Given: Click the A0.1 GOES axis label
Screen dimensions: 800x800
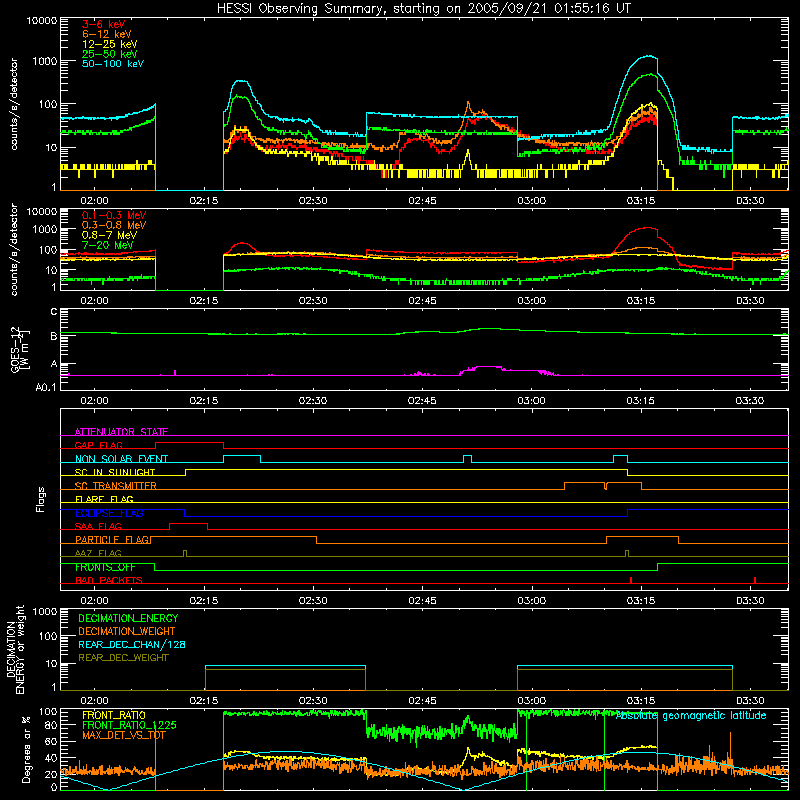Looking at the screenshot, I should [x=45, y=387].
